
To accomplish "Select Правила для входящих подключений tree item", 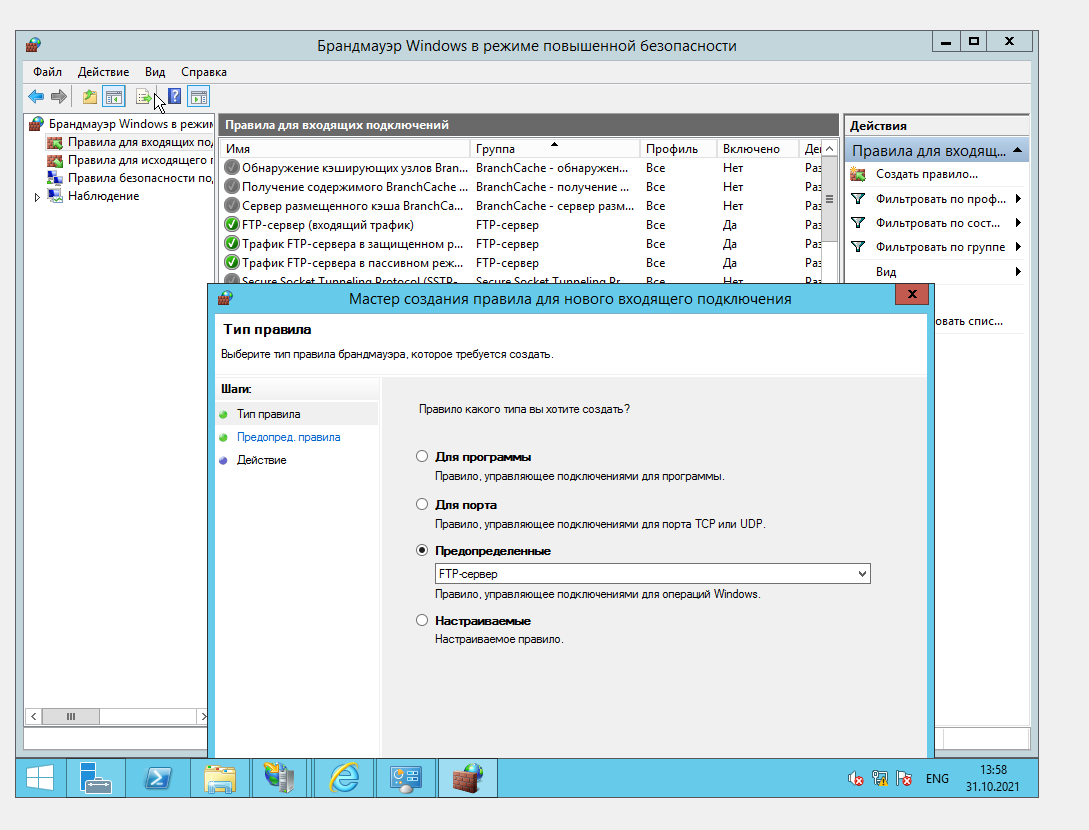I will pyautogui.click(x=130, y=142).
